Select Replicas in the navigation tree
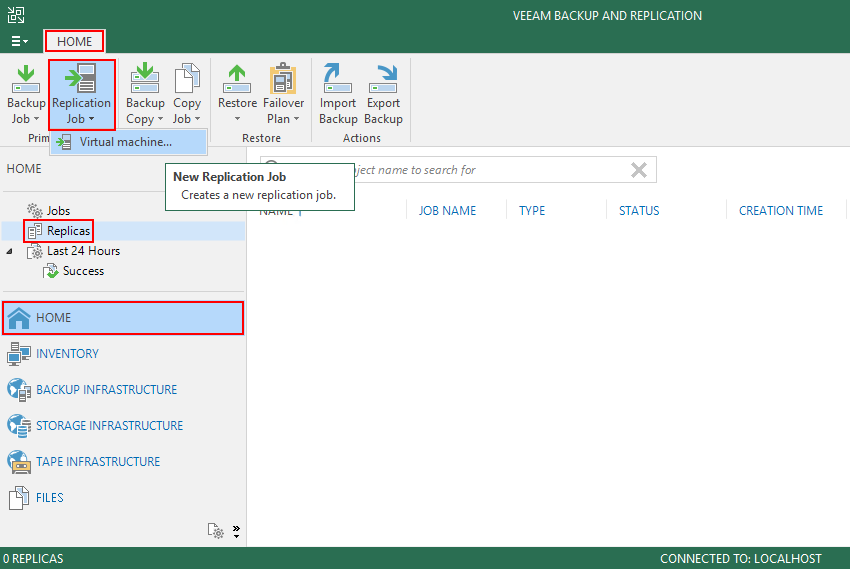Viewport: 850px width, 569px height. [x=68, y=231]
